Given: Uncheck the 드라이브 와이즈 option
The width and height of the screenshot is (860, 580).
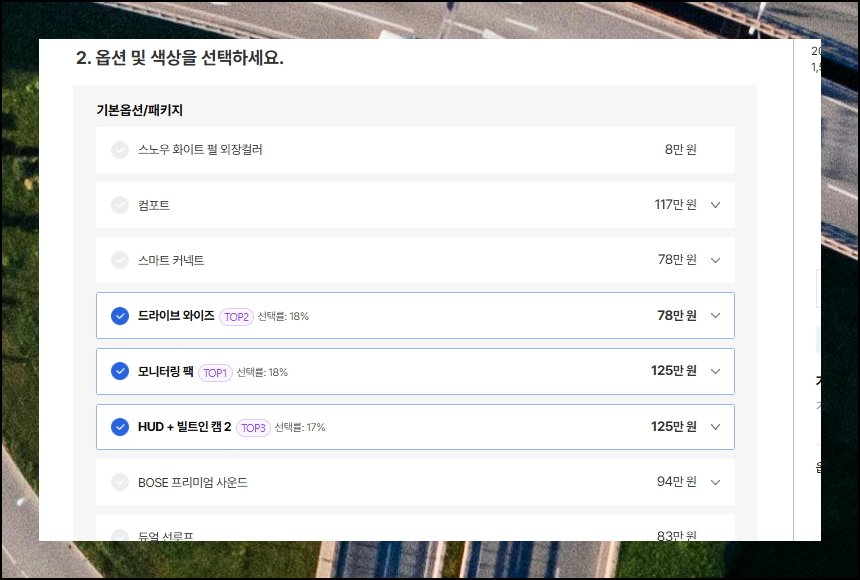Looking at the screenshot, I should [120, 316].
